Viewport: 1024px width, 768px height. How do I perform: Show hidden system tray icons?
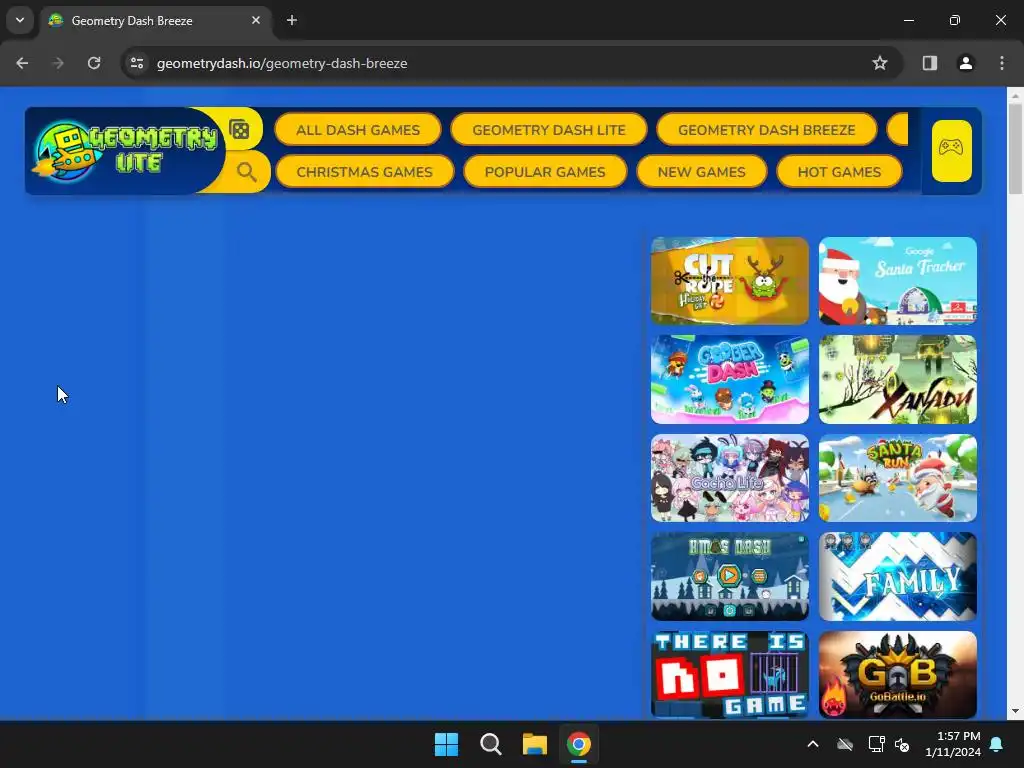(813, 744)
